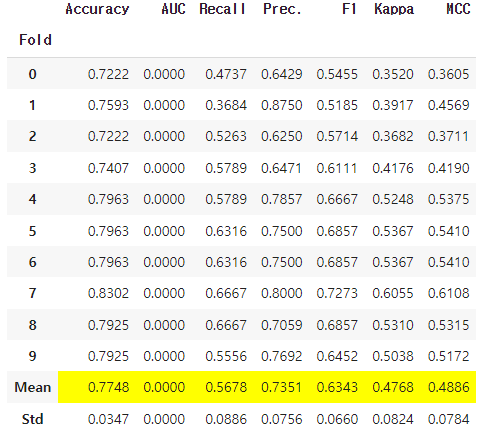Click mean MCC value 0.4886

(449, 387)
